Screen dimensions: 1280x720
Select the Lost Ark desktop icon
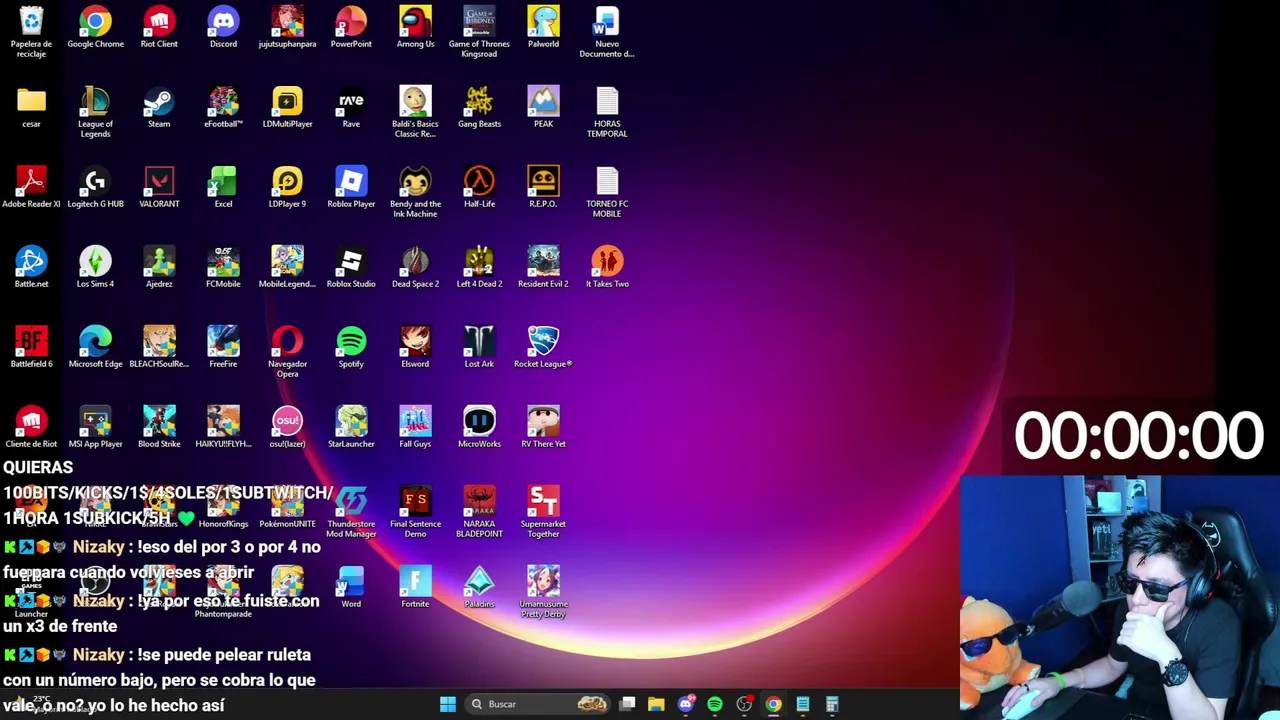coord(479,348)
